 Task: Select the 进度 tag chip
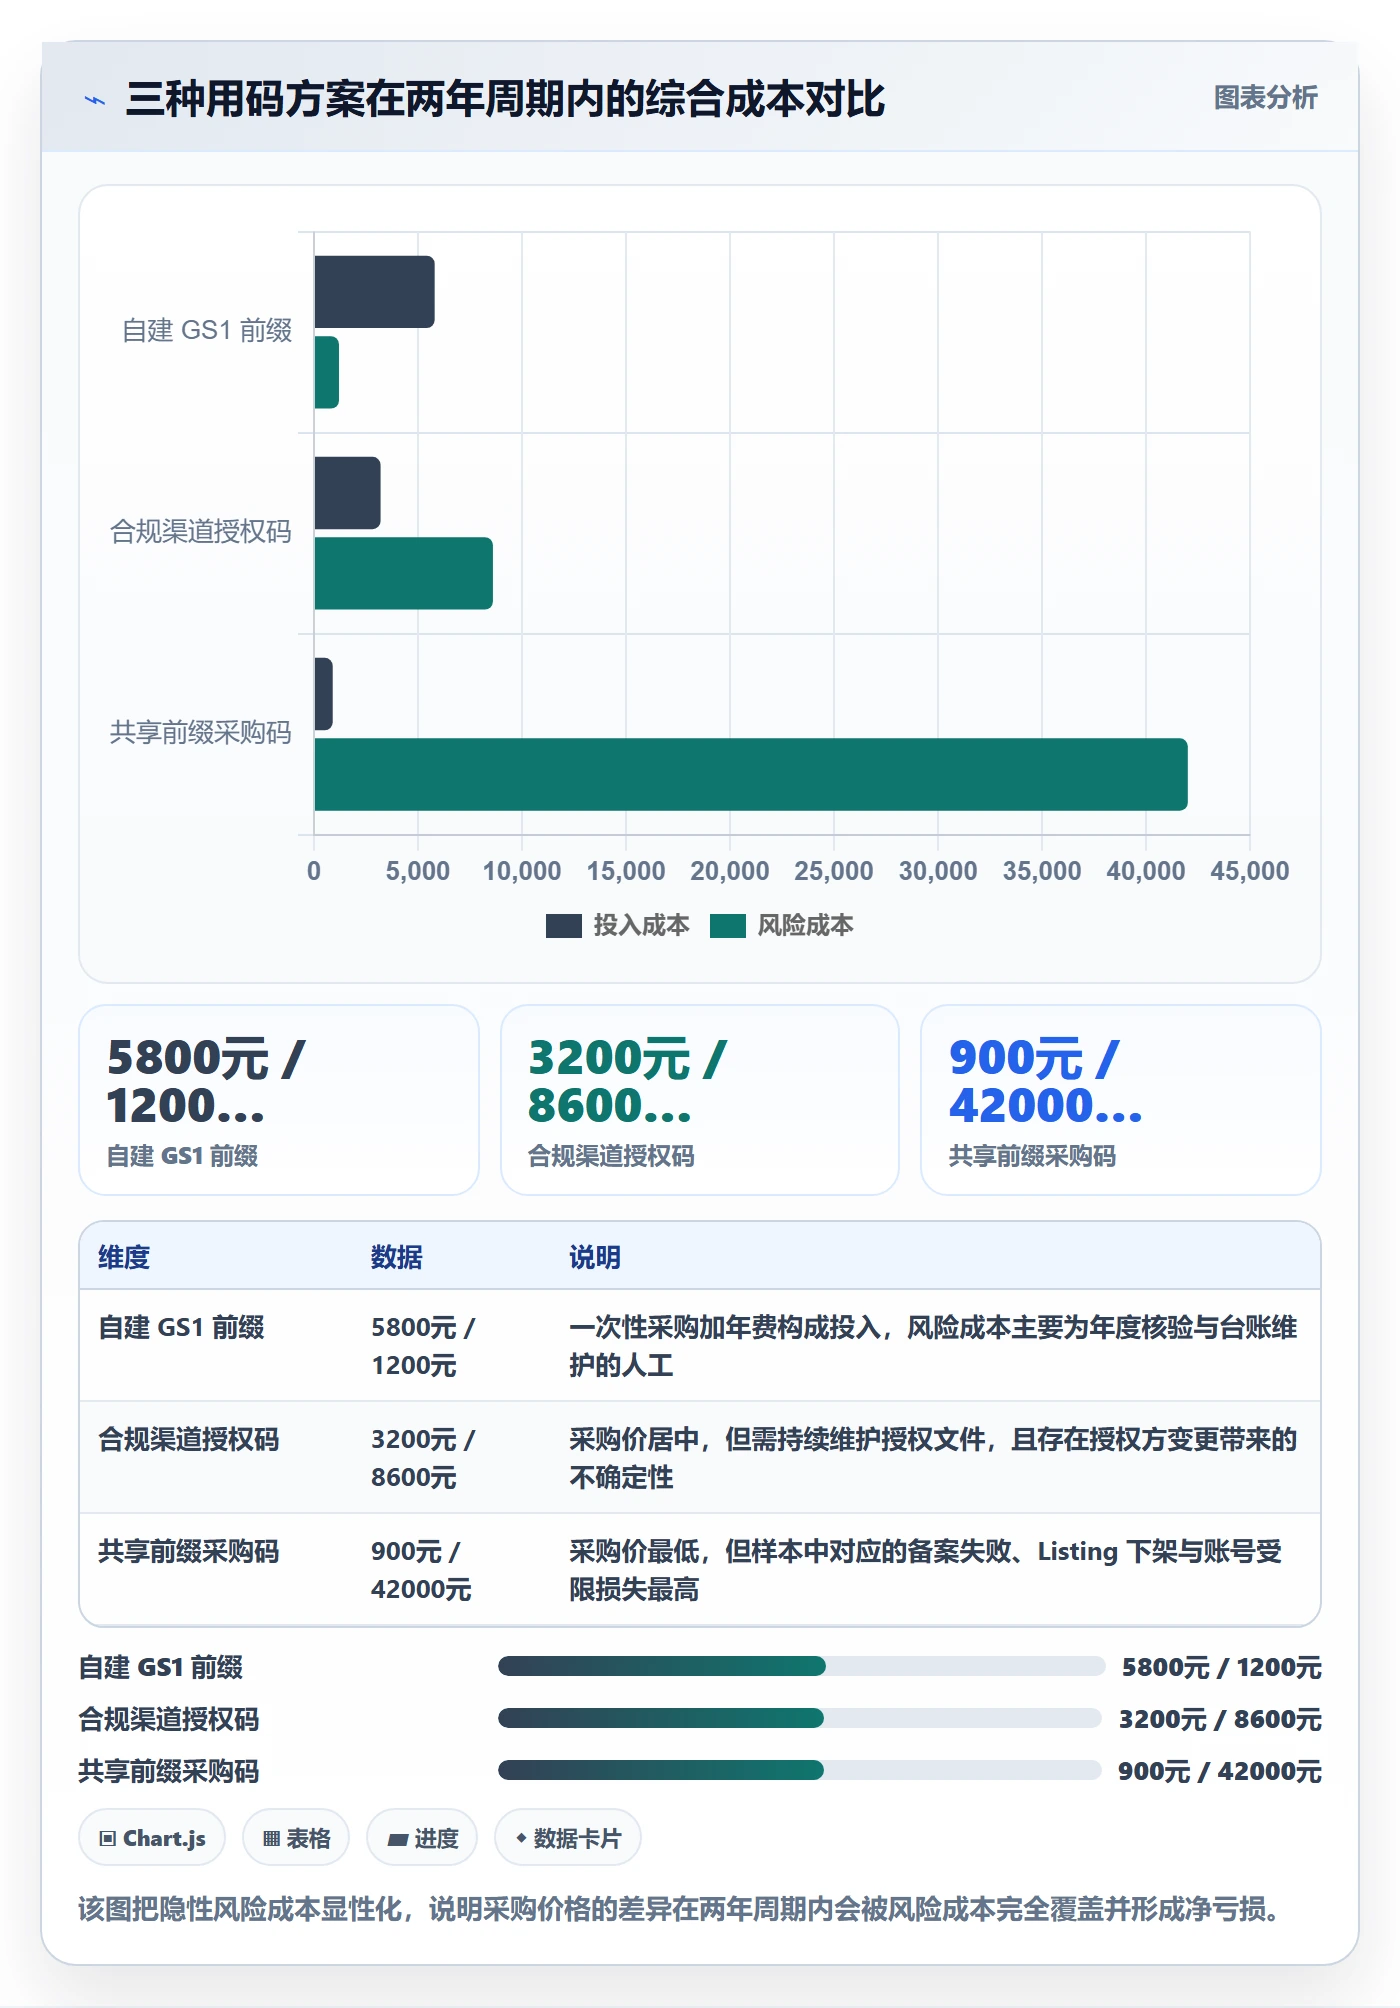click(422, 1838)
